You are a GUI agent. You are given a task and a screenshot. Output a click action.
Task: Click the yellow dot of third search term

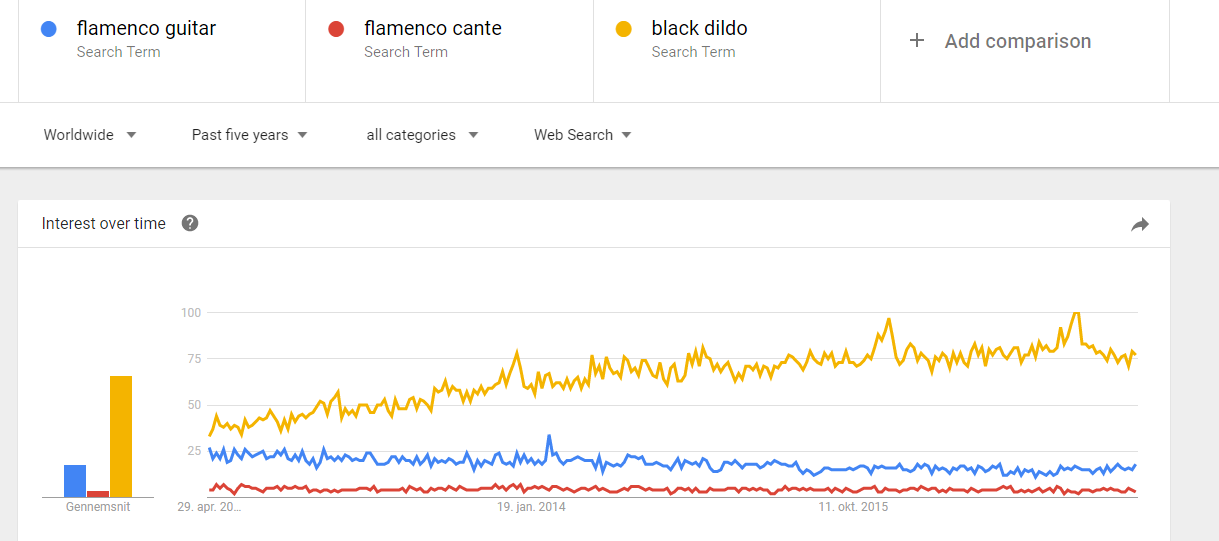[624, 30]
